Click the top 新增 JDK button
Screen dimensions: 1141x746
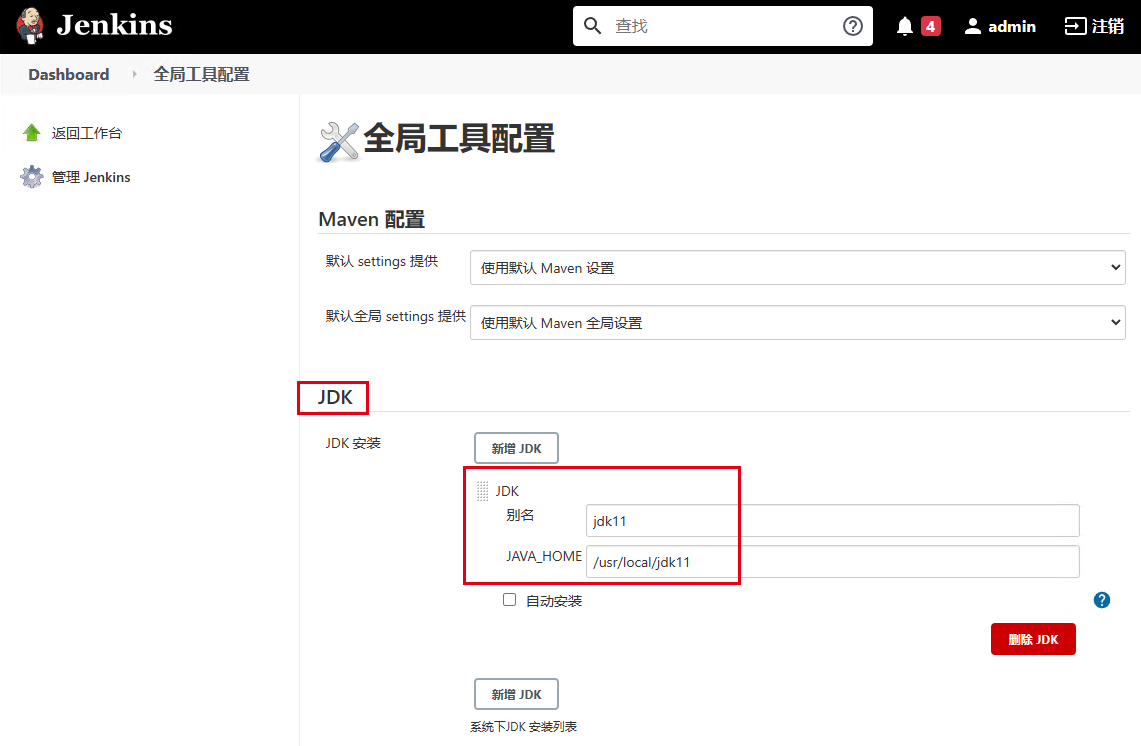tap(516, 448)
